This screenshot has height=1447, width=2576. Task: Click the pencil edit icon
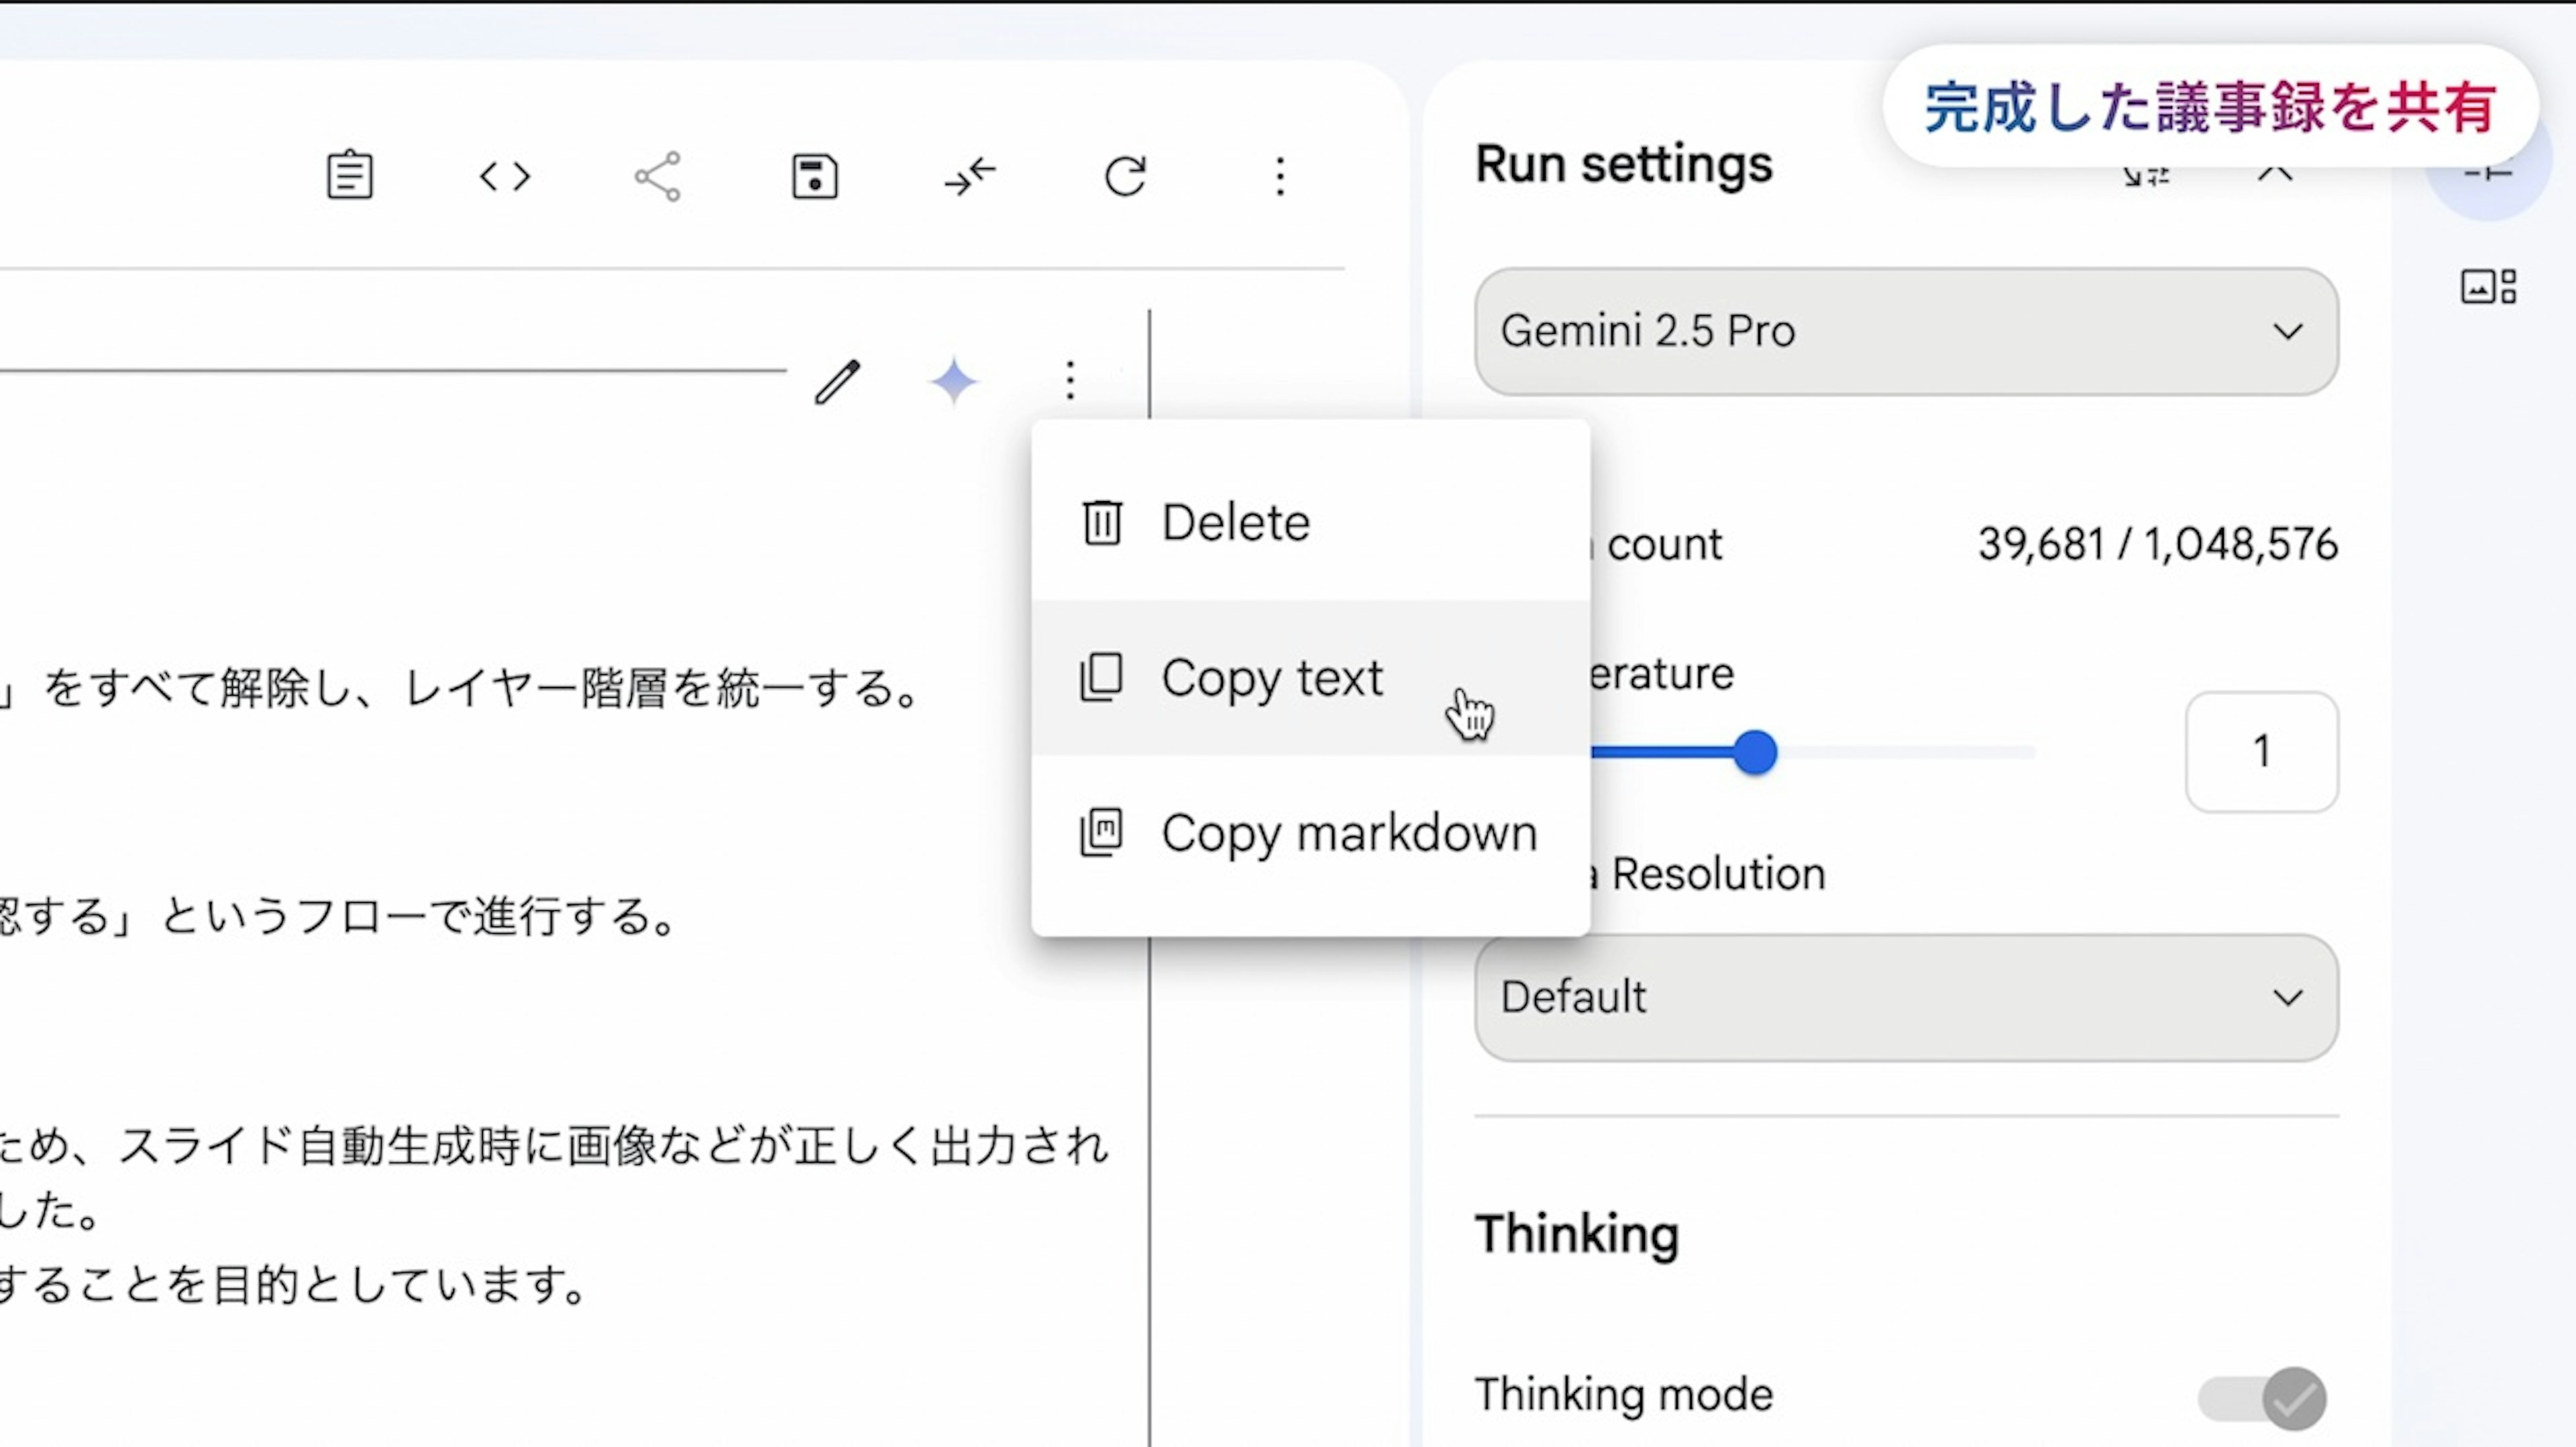[x=837, y=381]
